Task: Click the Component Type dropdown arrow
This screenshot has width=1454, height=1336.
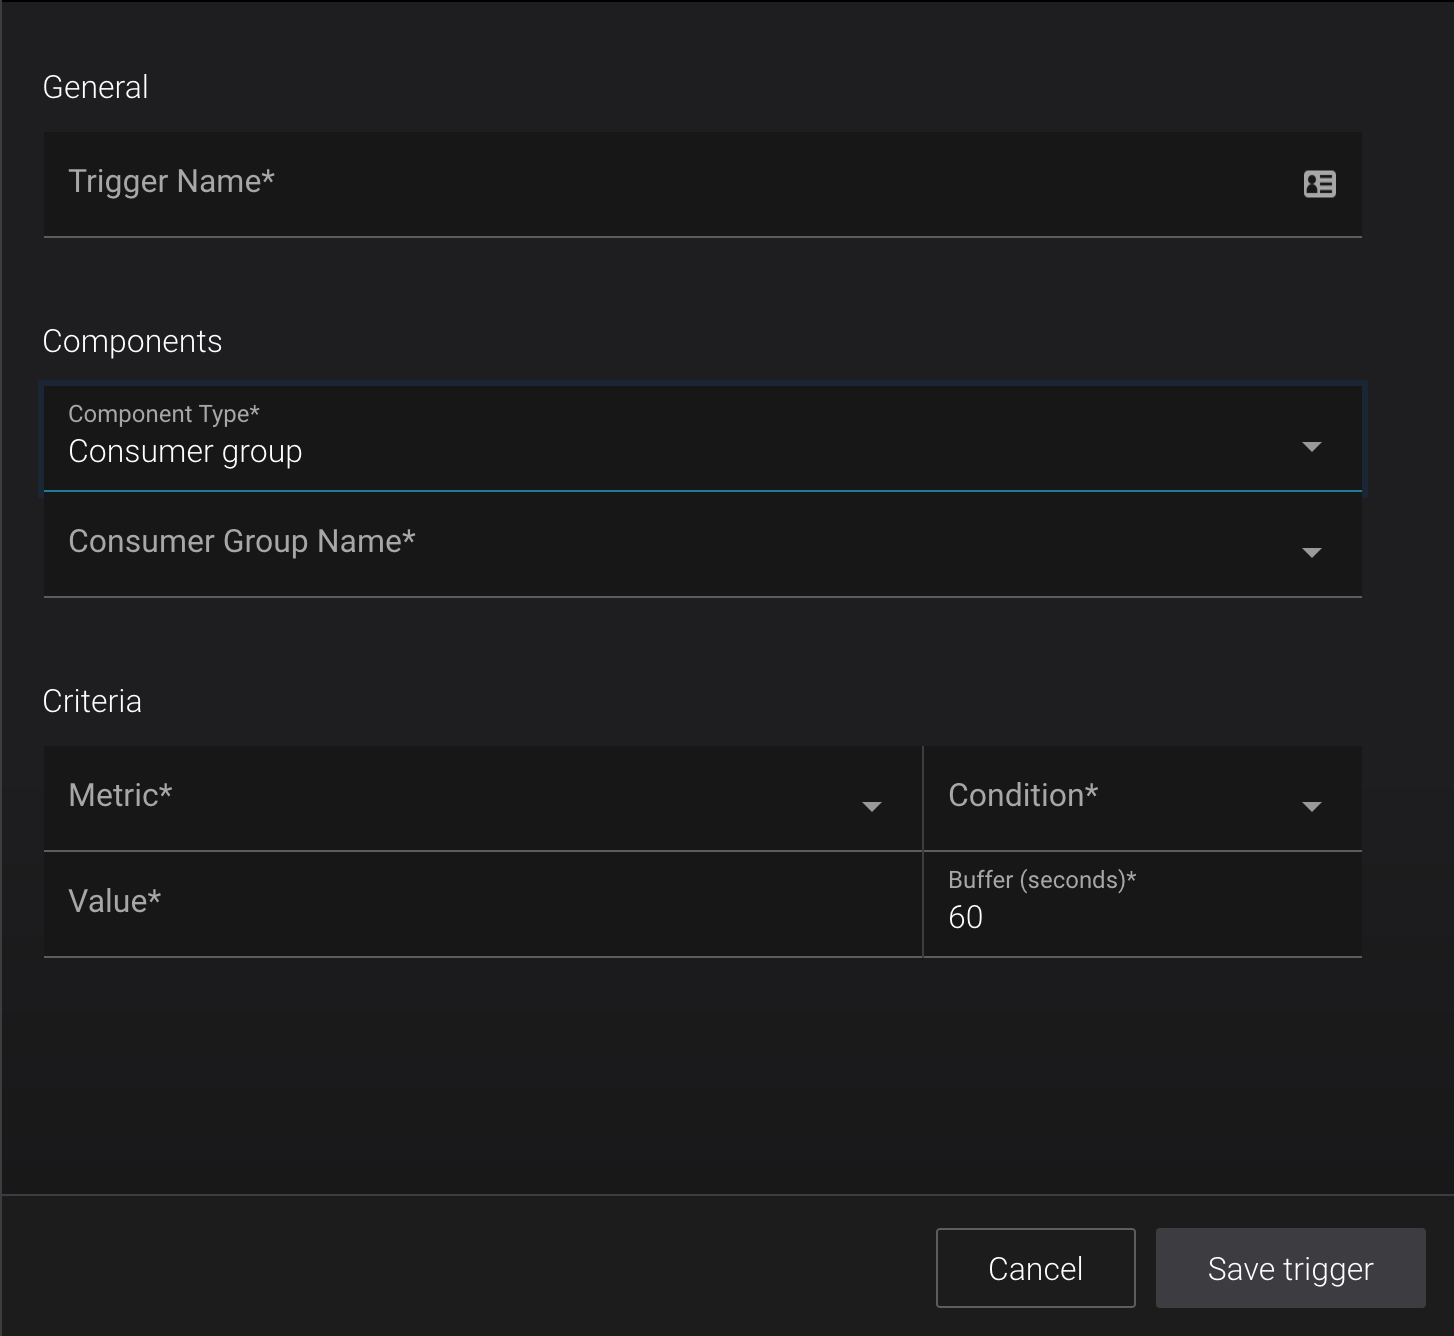Action: pyautogui.click(x=1311, y=446)
